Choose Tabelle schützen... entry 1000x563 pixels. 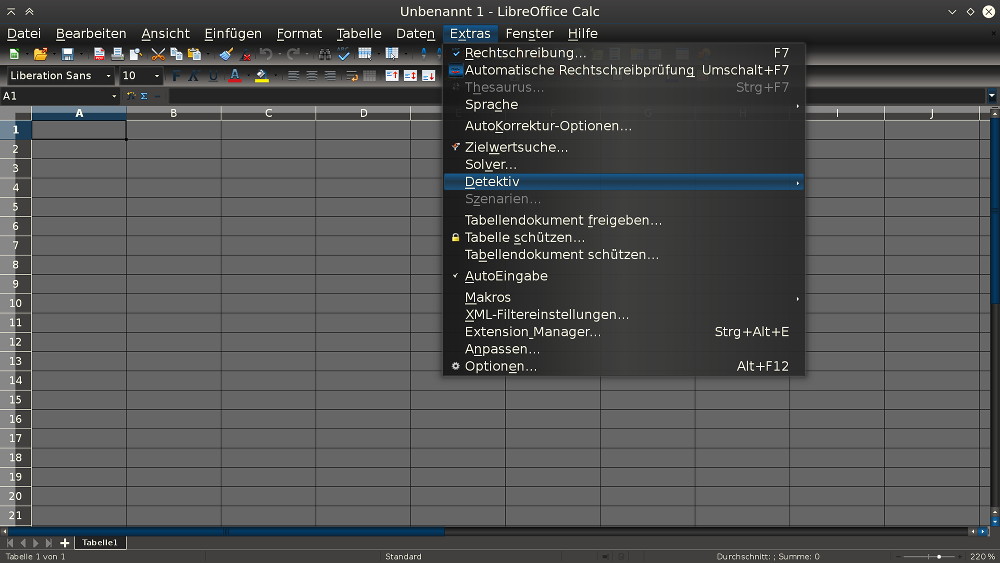point(624,237)
